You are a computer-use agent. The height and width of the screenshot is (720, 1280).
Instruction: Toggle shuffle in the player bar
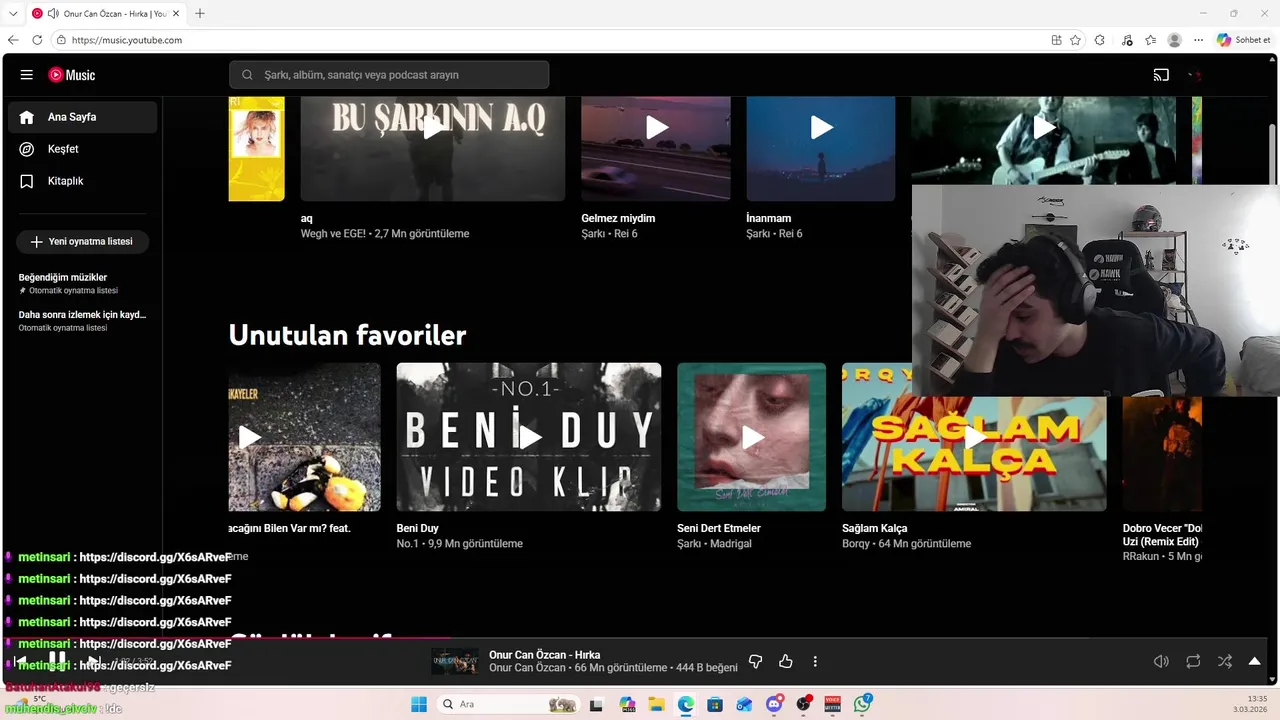click(x=1224, y=661)
